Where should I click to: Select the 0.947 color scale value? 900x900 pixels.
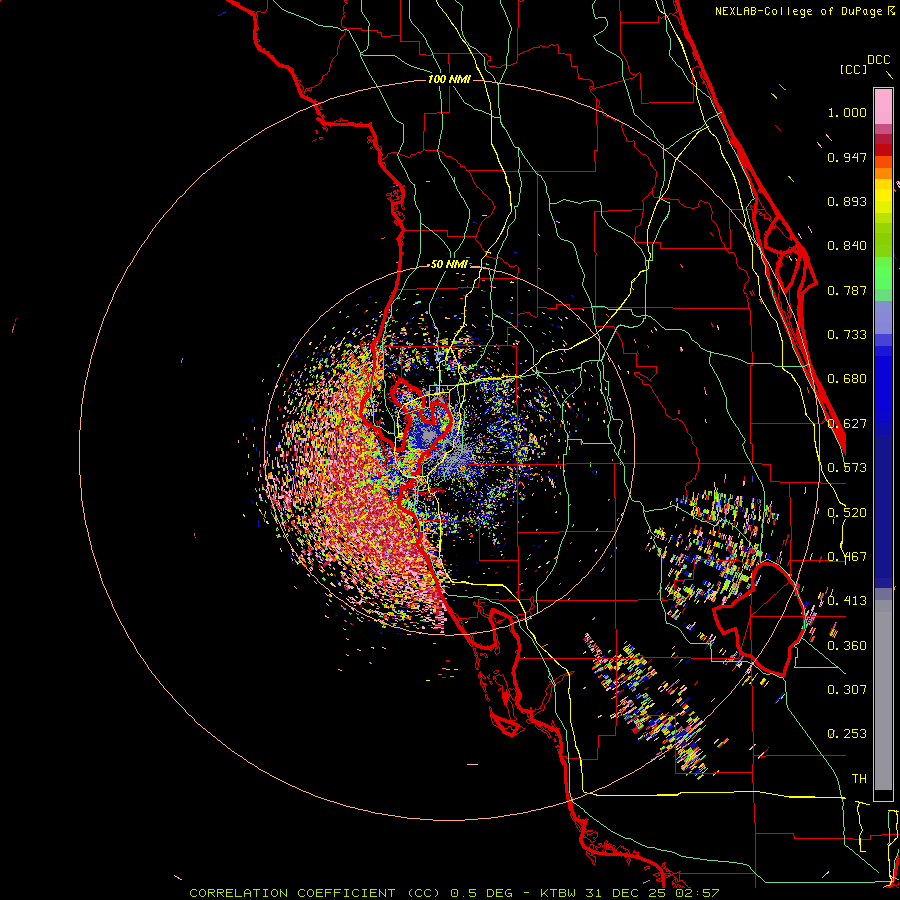[x=847, y=157]
